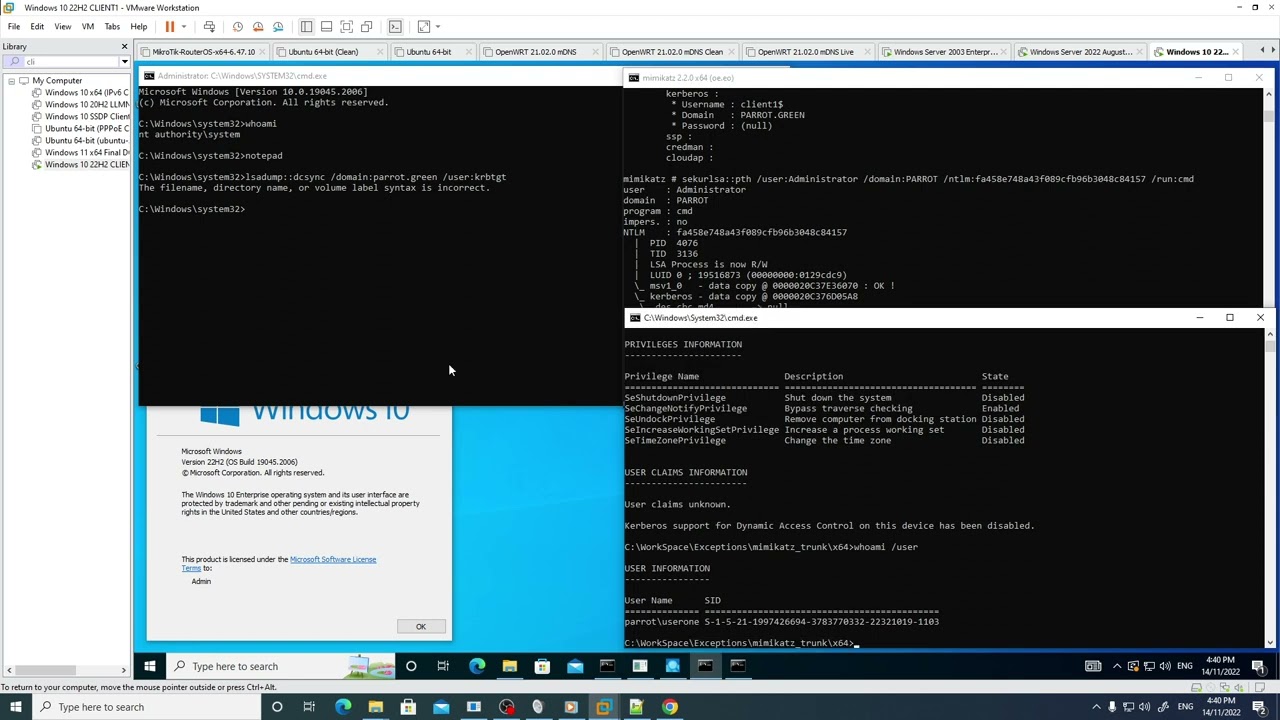Take a snapshot of this virtual machine

(238, 27)
